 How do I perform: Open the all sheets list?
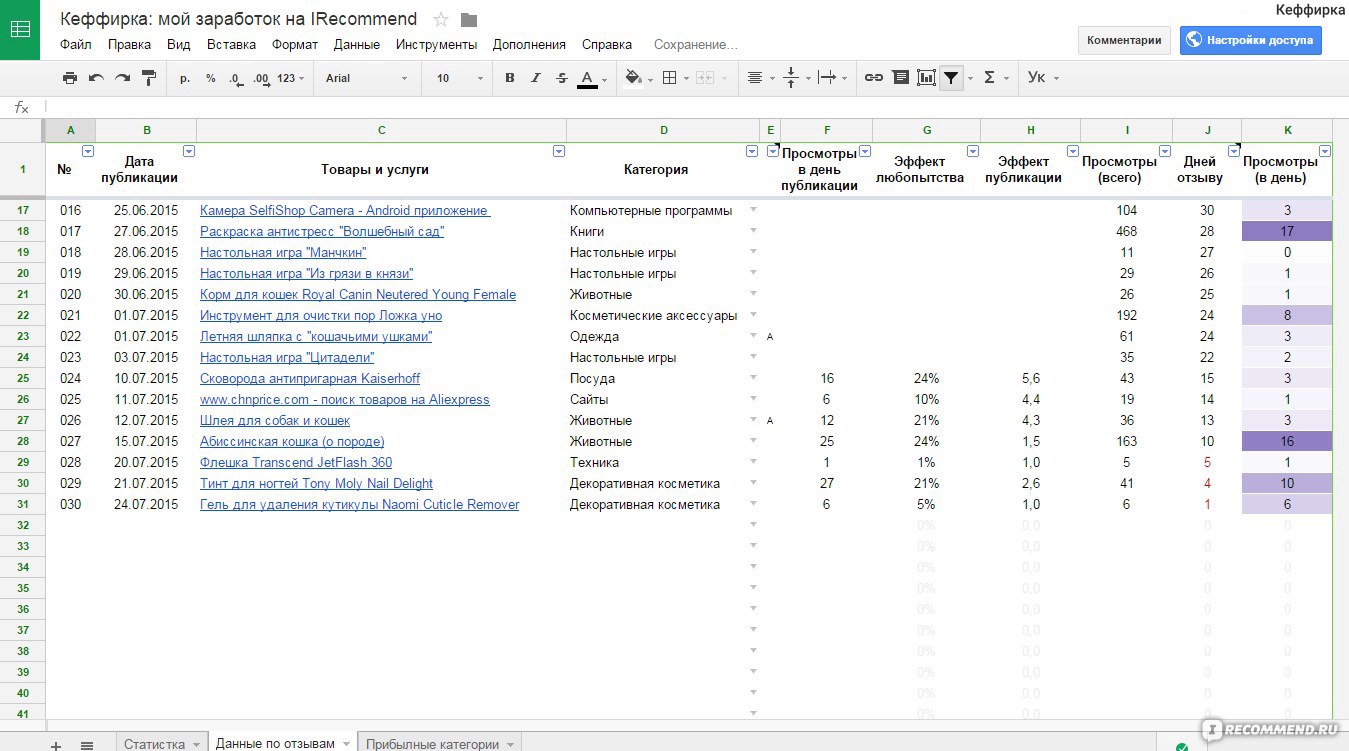point(87,745)
